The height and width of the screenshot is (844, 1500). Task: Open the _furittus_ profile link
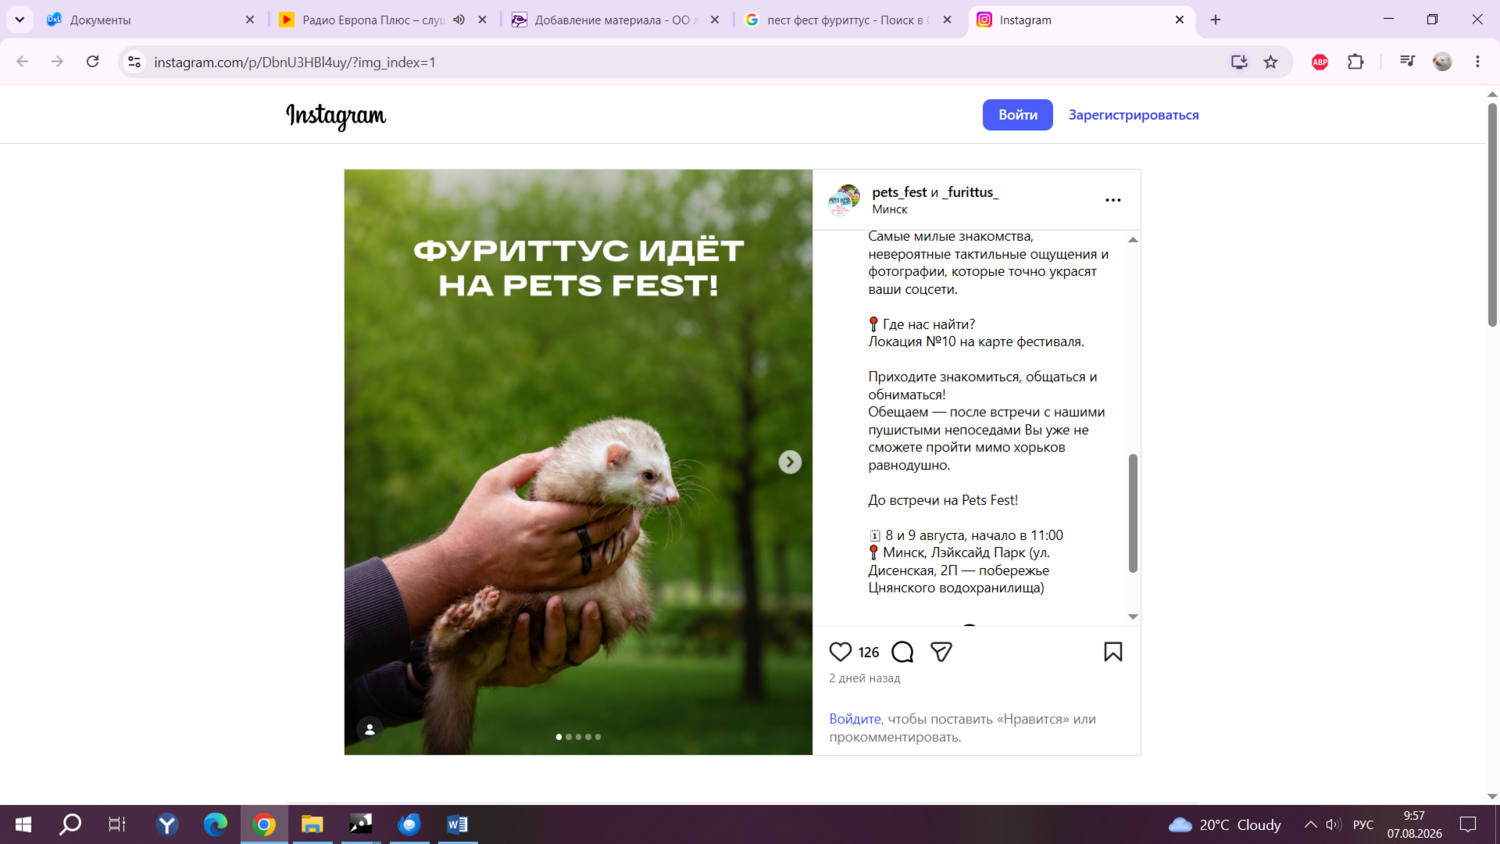tap(970, 192)
